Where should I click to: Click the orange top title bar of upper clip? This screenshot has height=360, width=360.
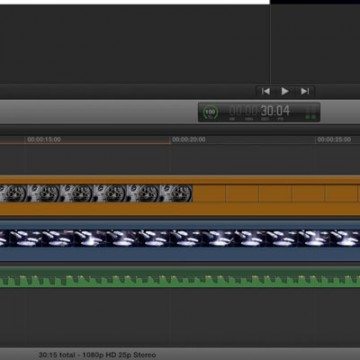tap(180, 180)
